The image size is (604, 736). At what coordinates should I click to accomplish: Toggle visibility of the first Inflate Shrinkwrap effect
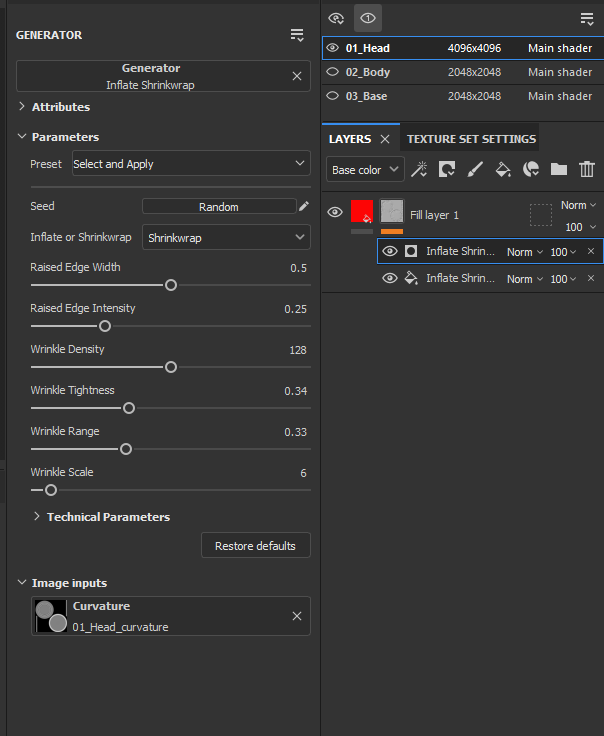tap(390, 252)
